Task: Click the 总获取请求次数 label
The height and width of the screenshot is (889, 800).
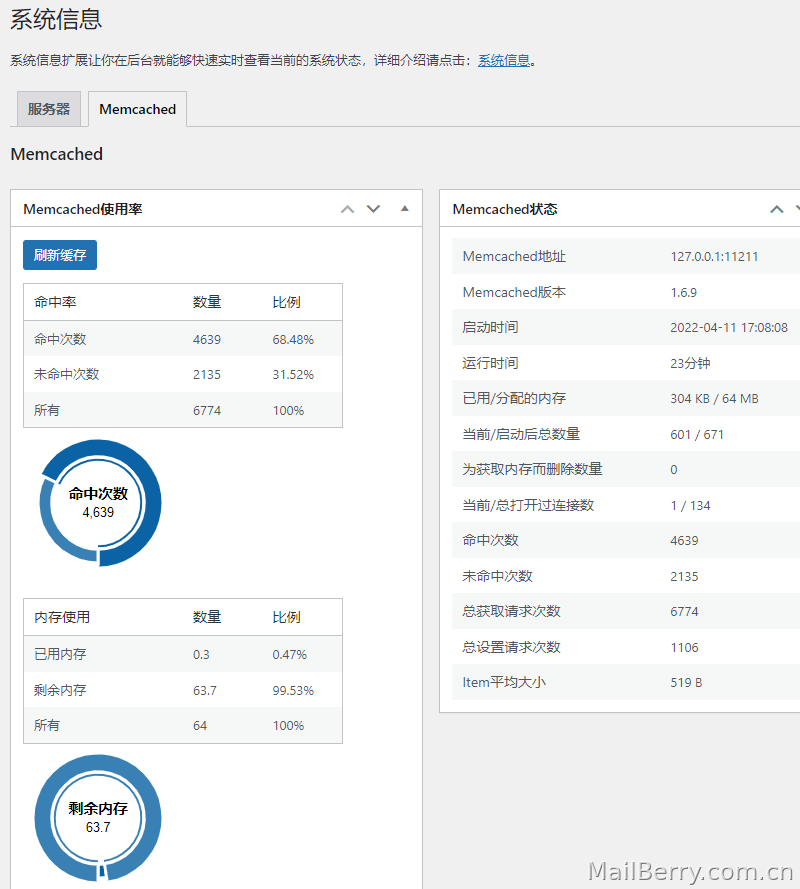Action: coord(511,611)
